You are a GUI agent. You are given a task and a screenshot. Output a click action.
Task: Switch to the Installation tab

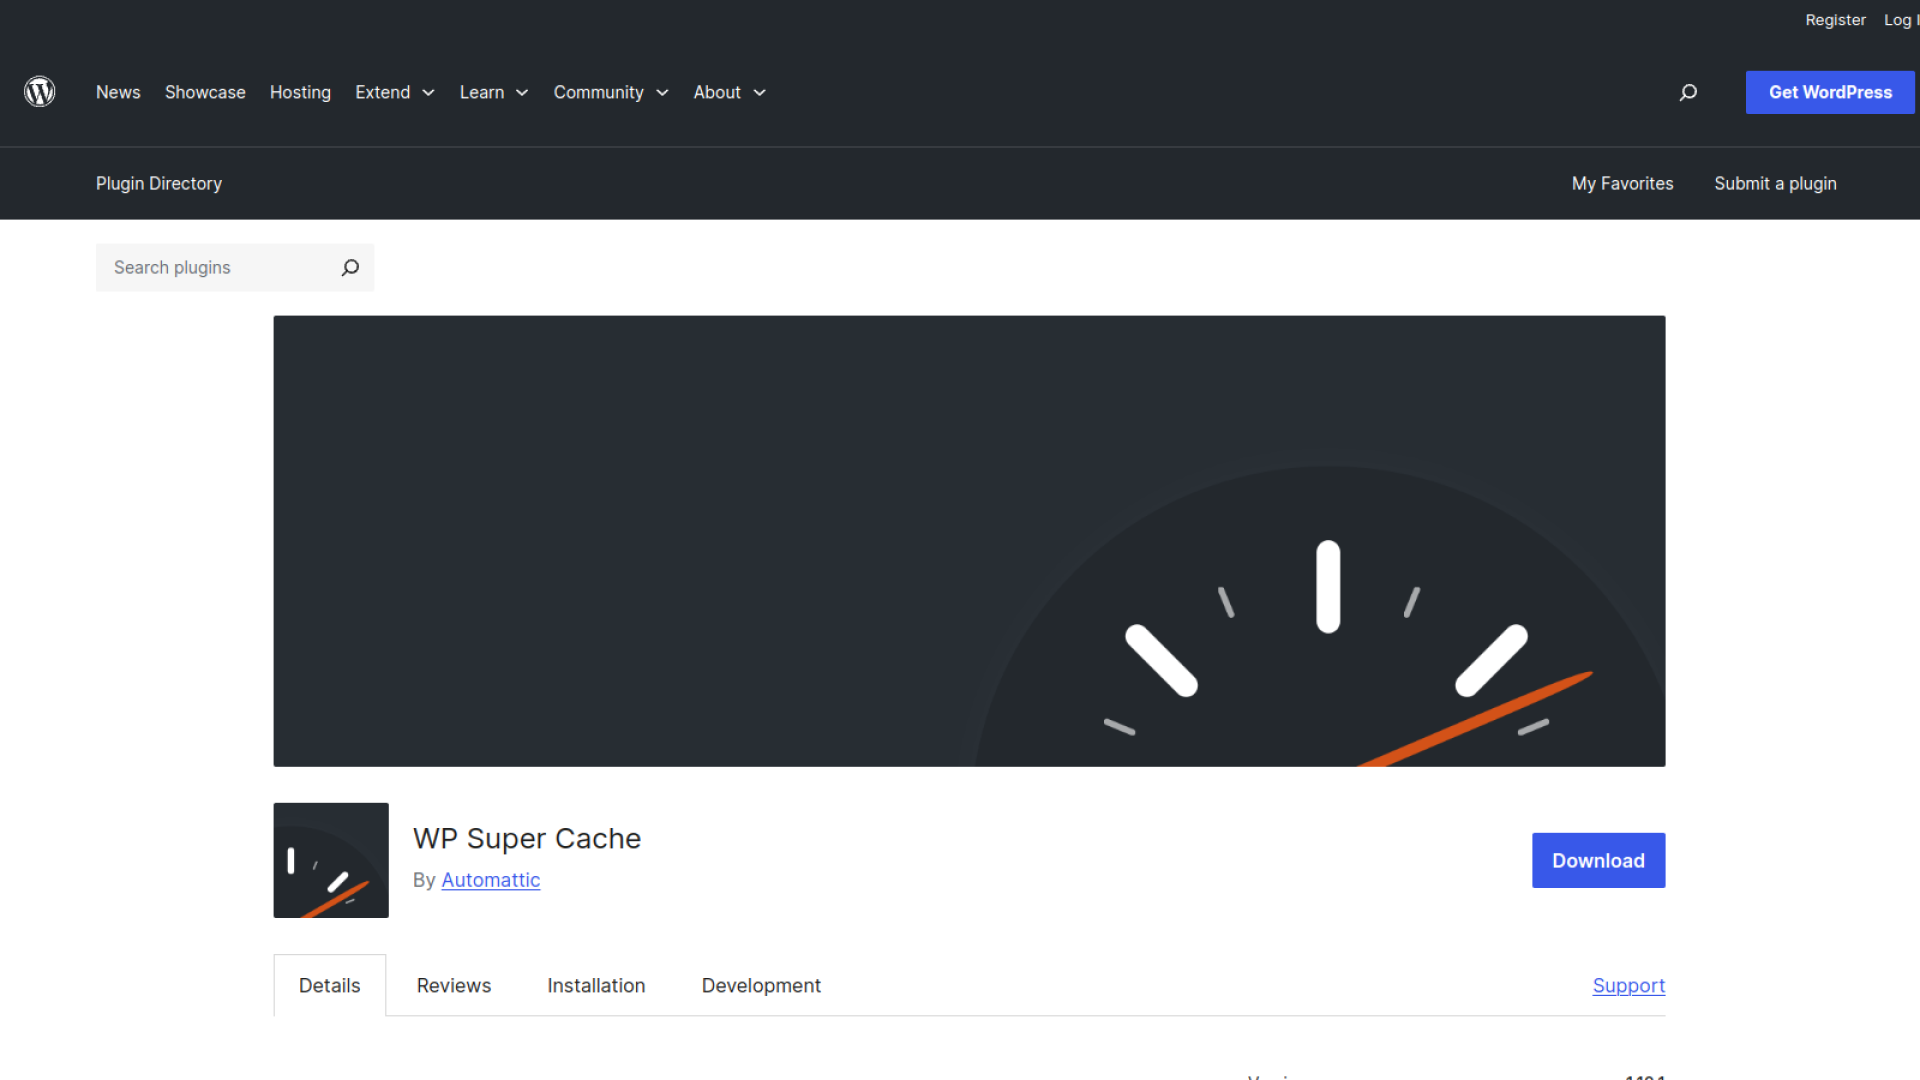point(596,985)
